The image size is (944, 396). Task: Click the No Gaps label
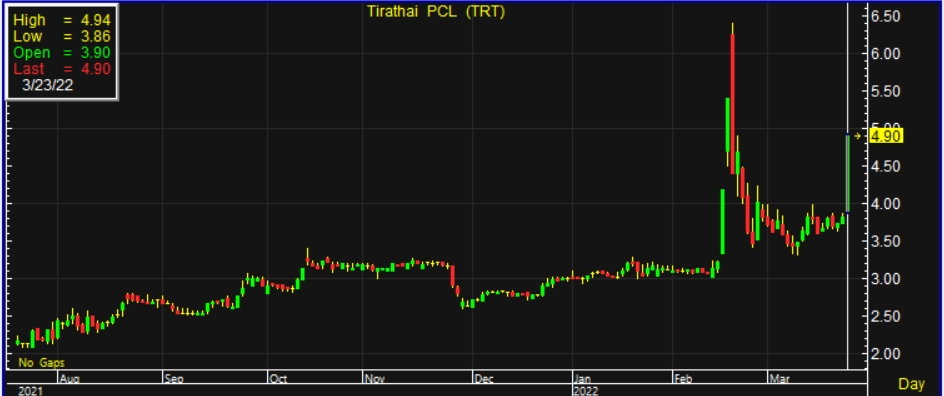point(41,362)
